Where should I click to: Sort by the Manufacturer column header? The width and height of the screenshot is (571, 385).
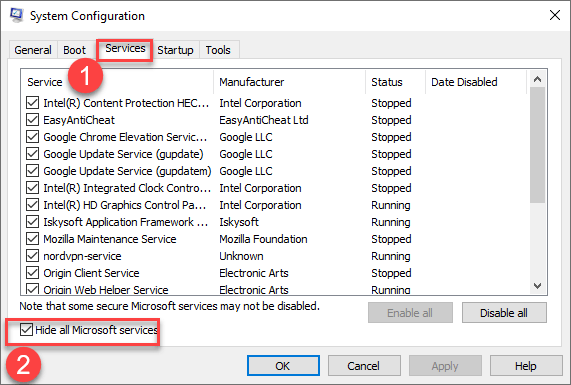(x=290, y=82)
